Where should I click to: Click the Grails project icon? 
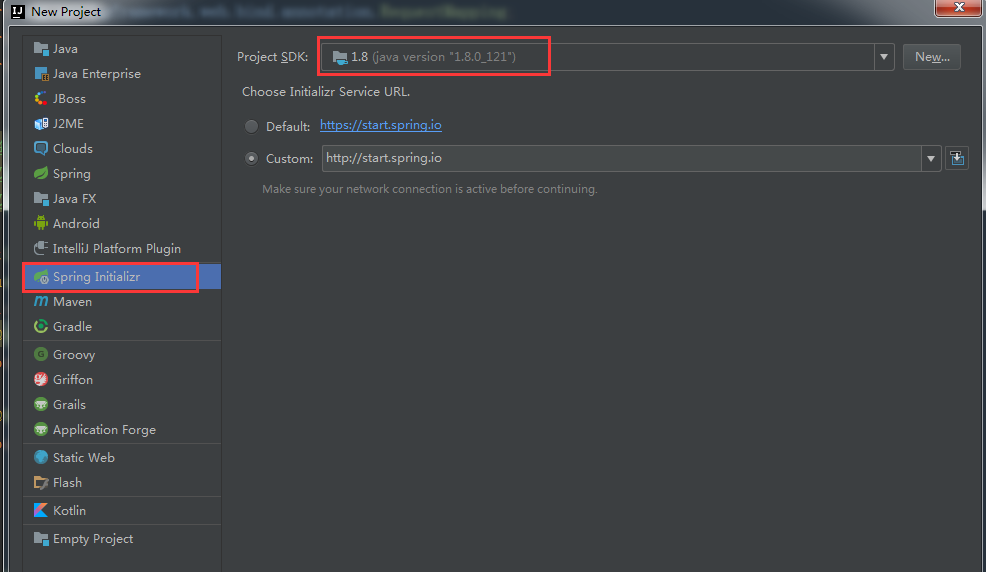click(x=41, y=405)
